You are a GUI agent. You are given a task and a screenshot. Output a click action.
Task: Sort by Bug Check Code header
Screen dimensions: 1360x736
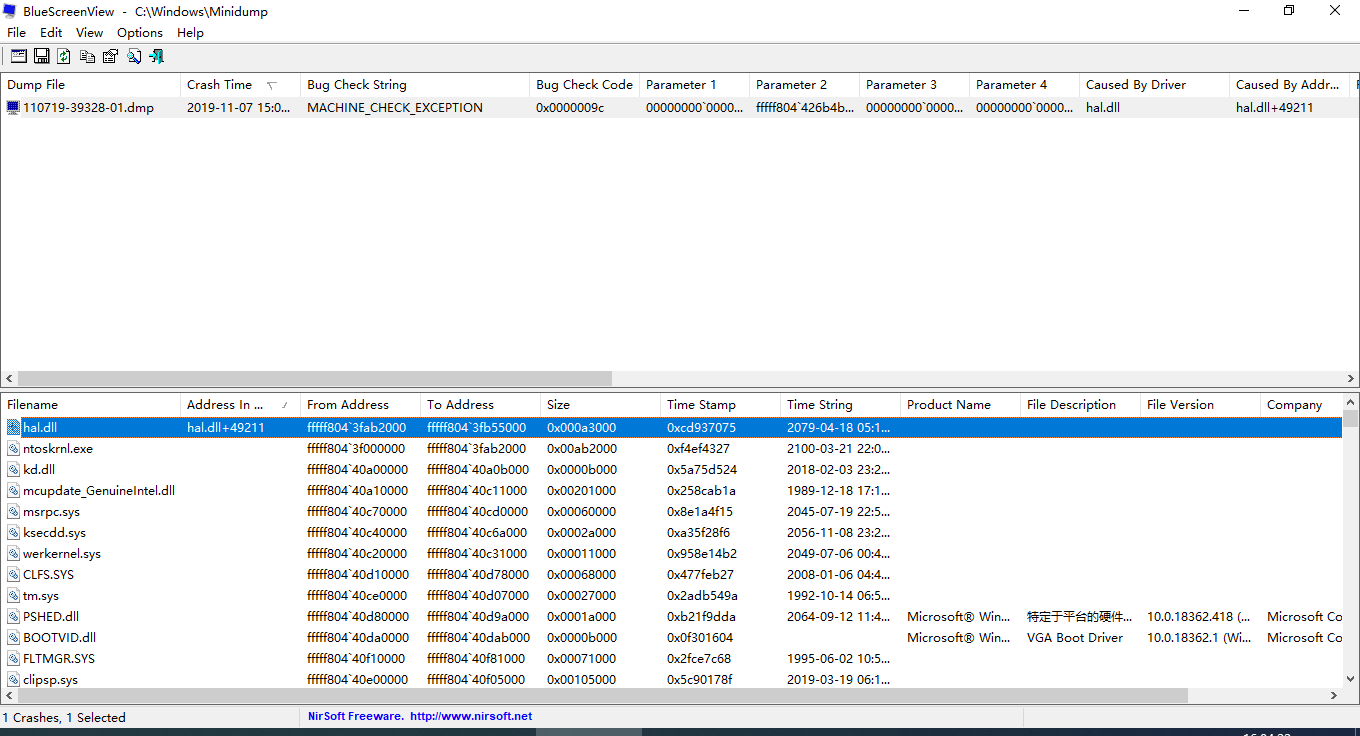click(x=585, y=85)
